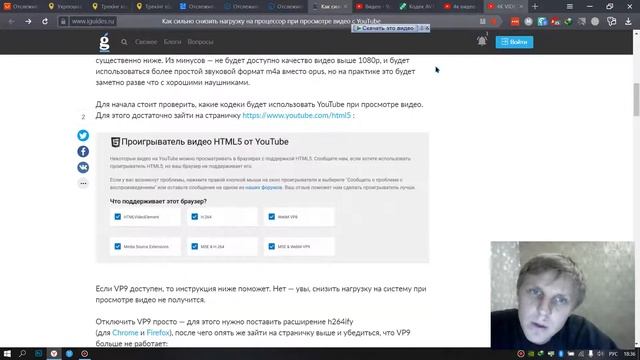Click the Yandex Browser taskbar icon
This screenshot has height=360, width=640.
53,354
